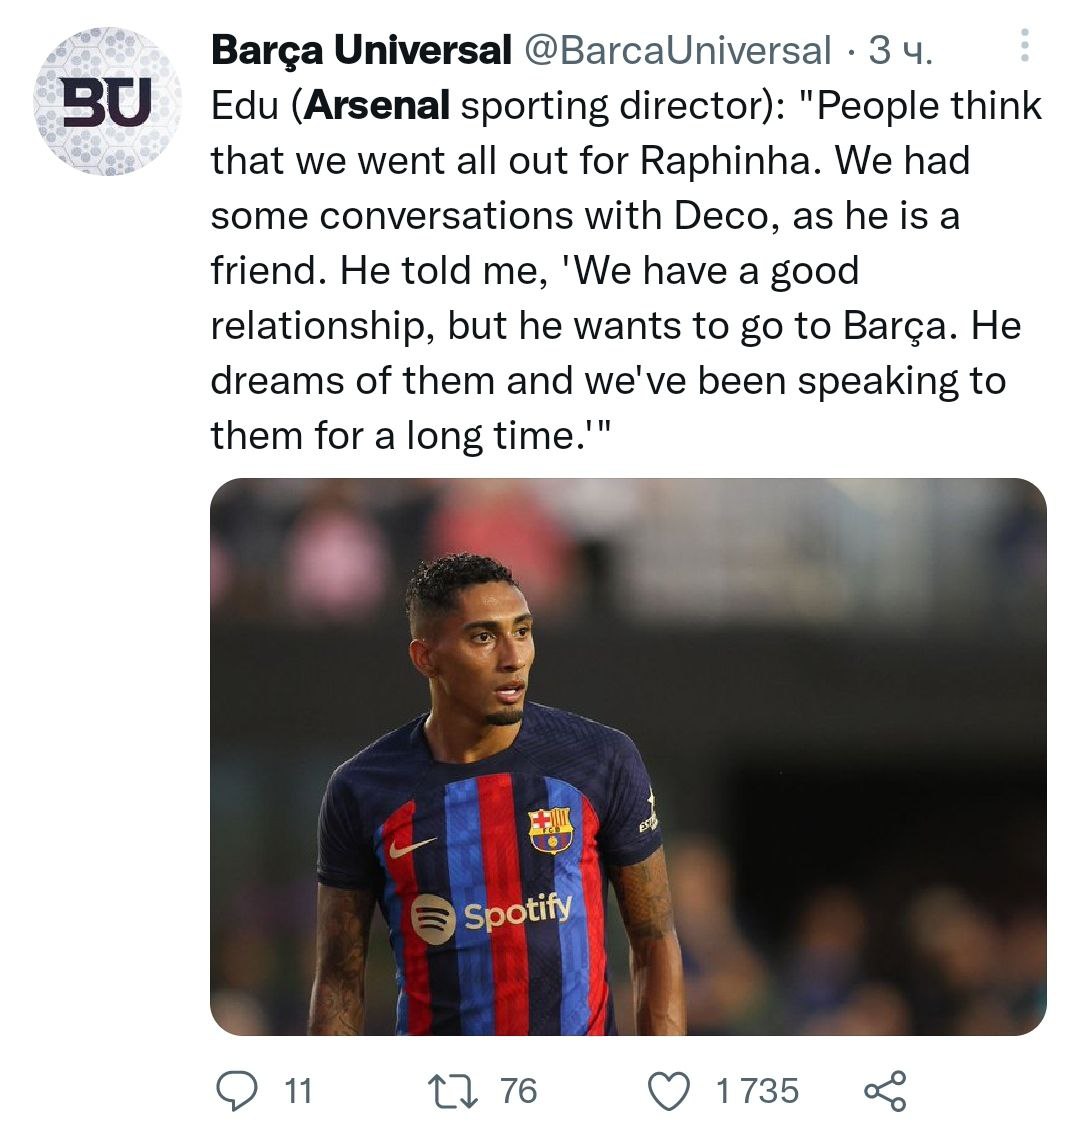Click the retweet count 76
This screenshot has height=1128, width=1080.
[x=518, y=1090]
